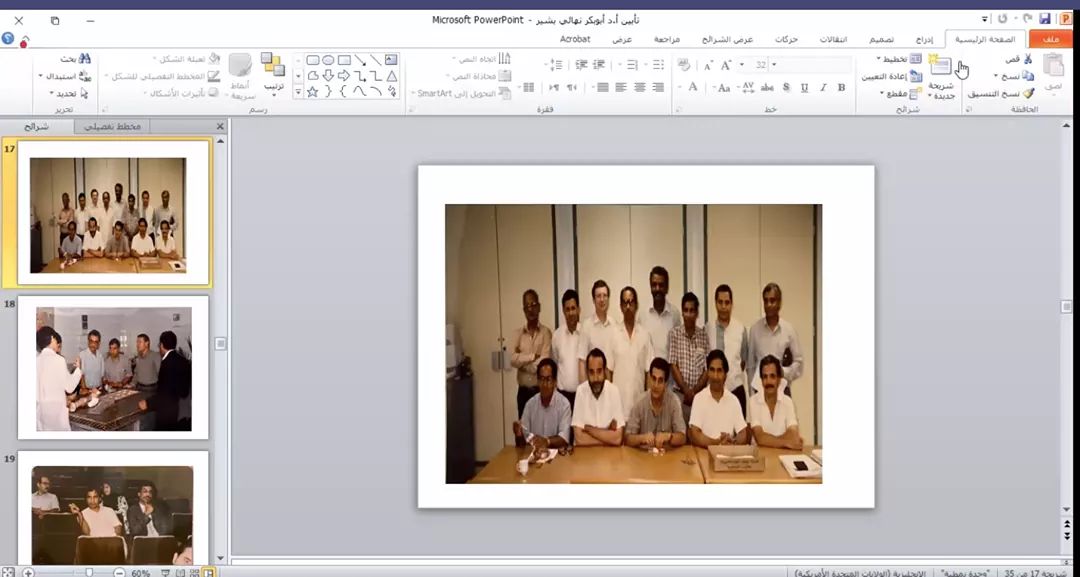Switch to the Insert (إدراج) ribbon tab
This screenshot has width=1080, height=577.
coord(925,39)
